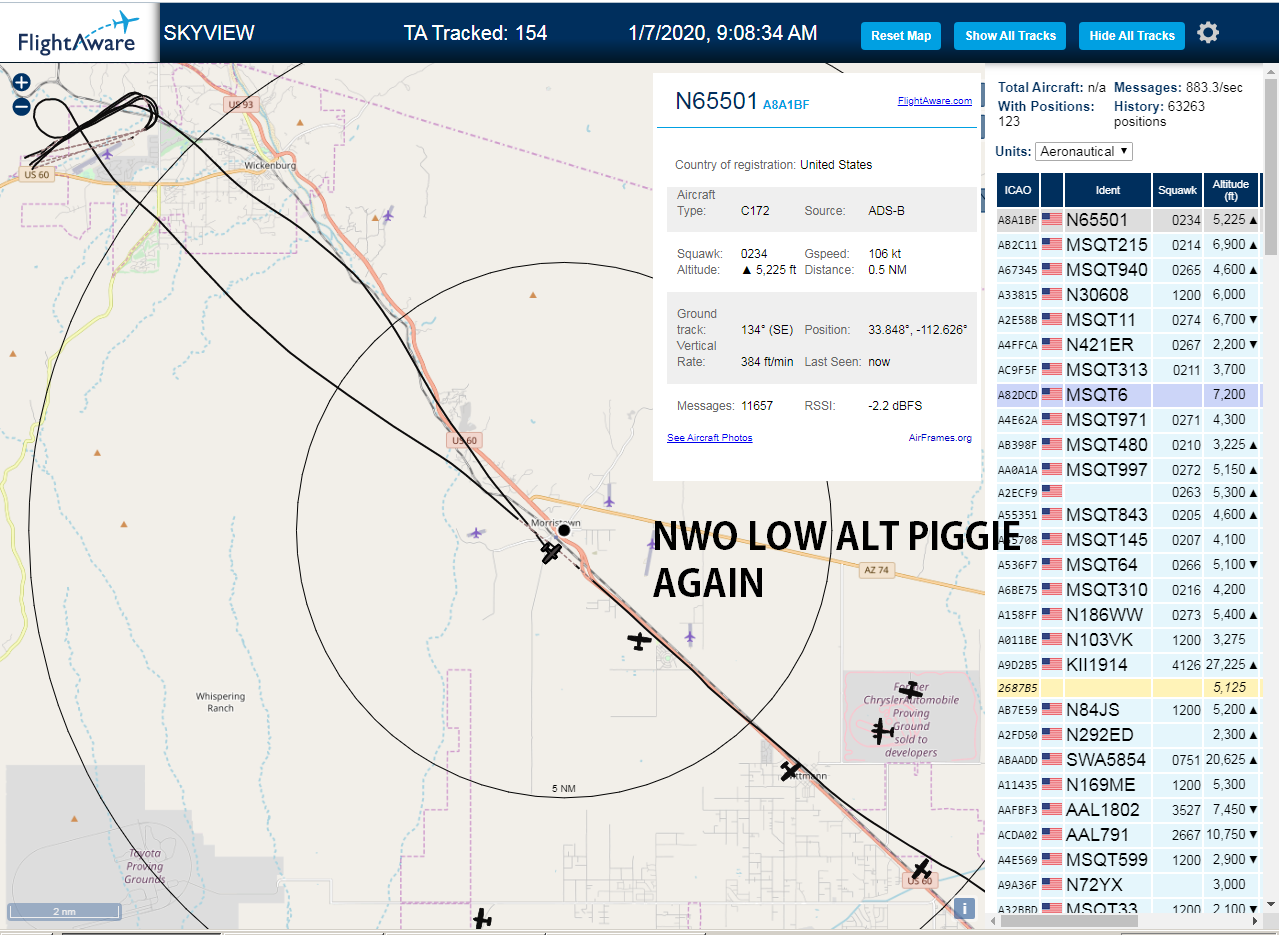
Task: Sort table by Ident column header
Action: point(1108,190)
